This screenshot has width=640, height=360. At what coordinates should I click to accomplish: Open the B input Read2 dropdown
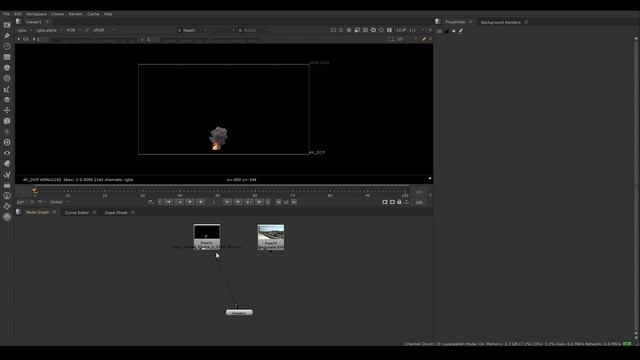(x=253, y=30)
